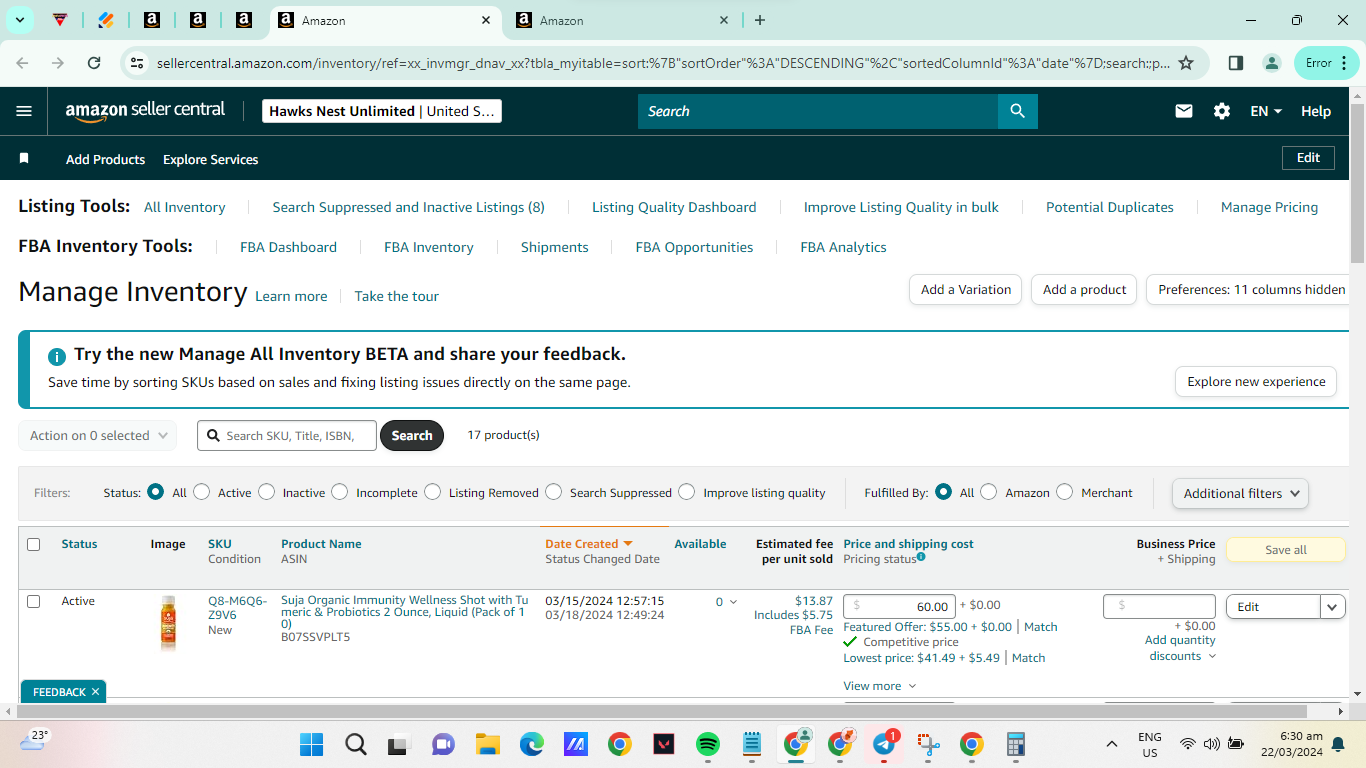The width and height of the screenshot is (1366, 768).
Task: Open the Learn more link
Action: point(291,296)
